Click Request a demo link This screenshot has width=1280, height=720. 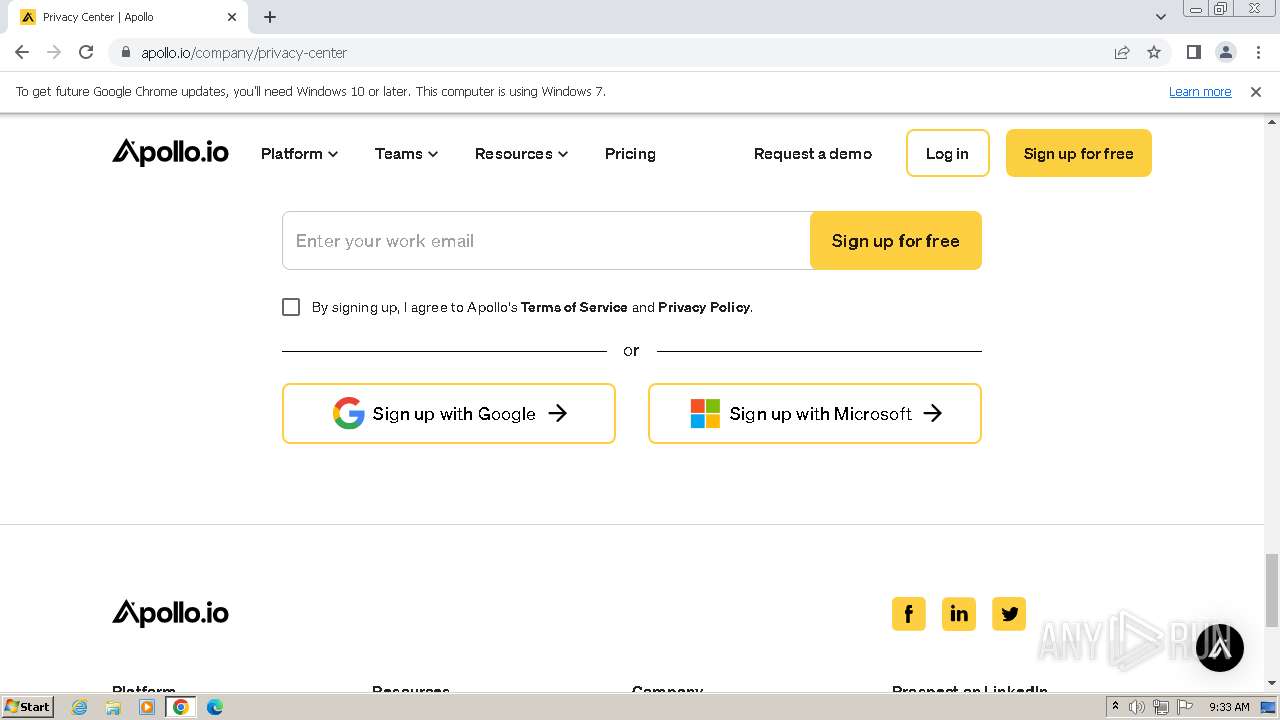pyautogui.click(x=813, y=153)
